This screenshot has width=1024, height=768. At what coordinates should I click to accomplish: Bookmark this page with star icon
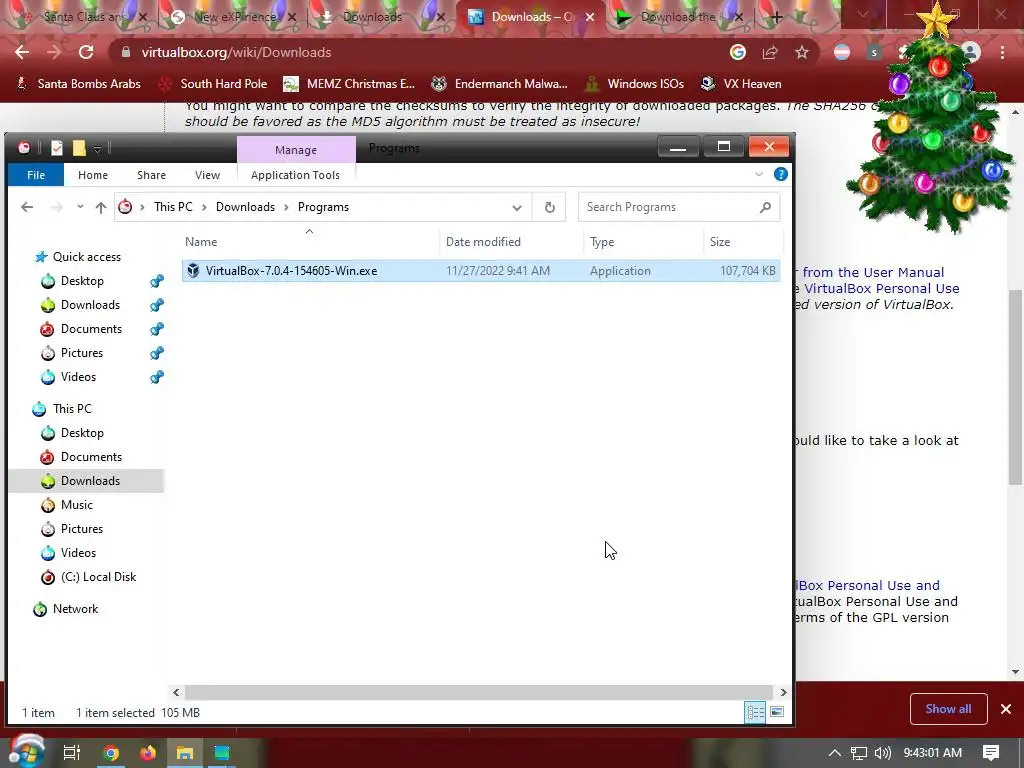point(802,52)
